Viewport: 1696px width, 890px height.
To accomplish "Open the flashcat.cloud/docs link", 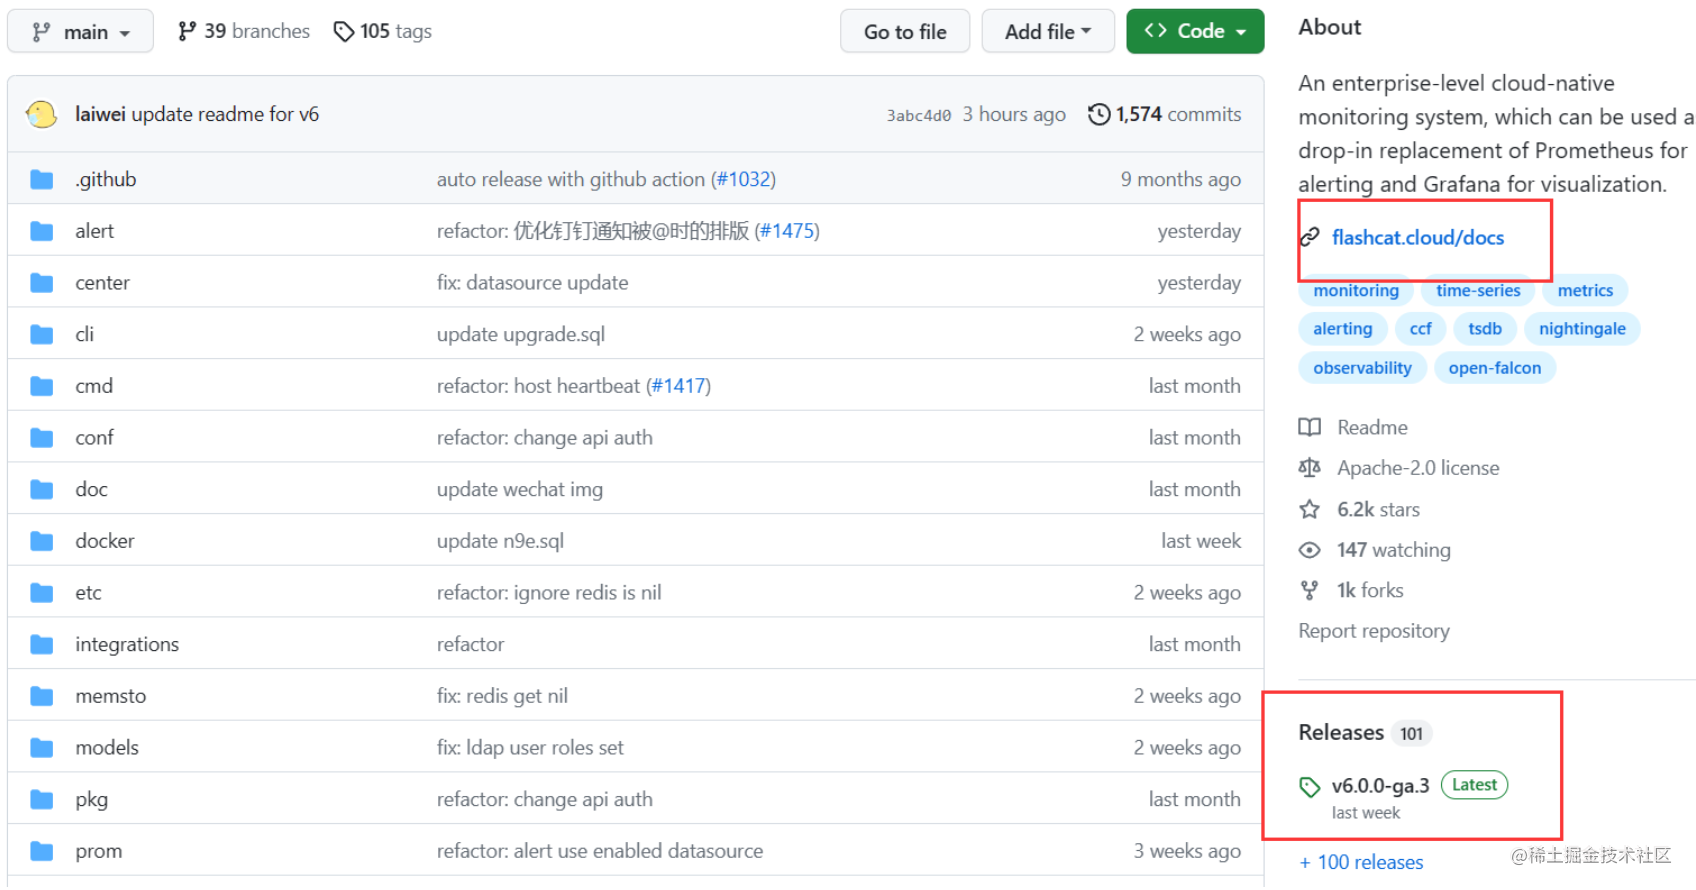I will 1417,238.
